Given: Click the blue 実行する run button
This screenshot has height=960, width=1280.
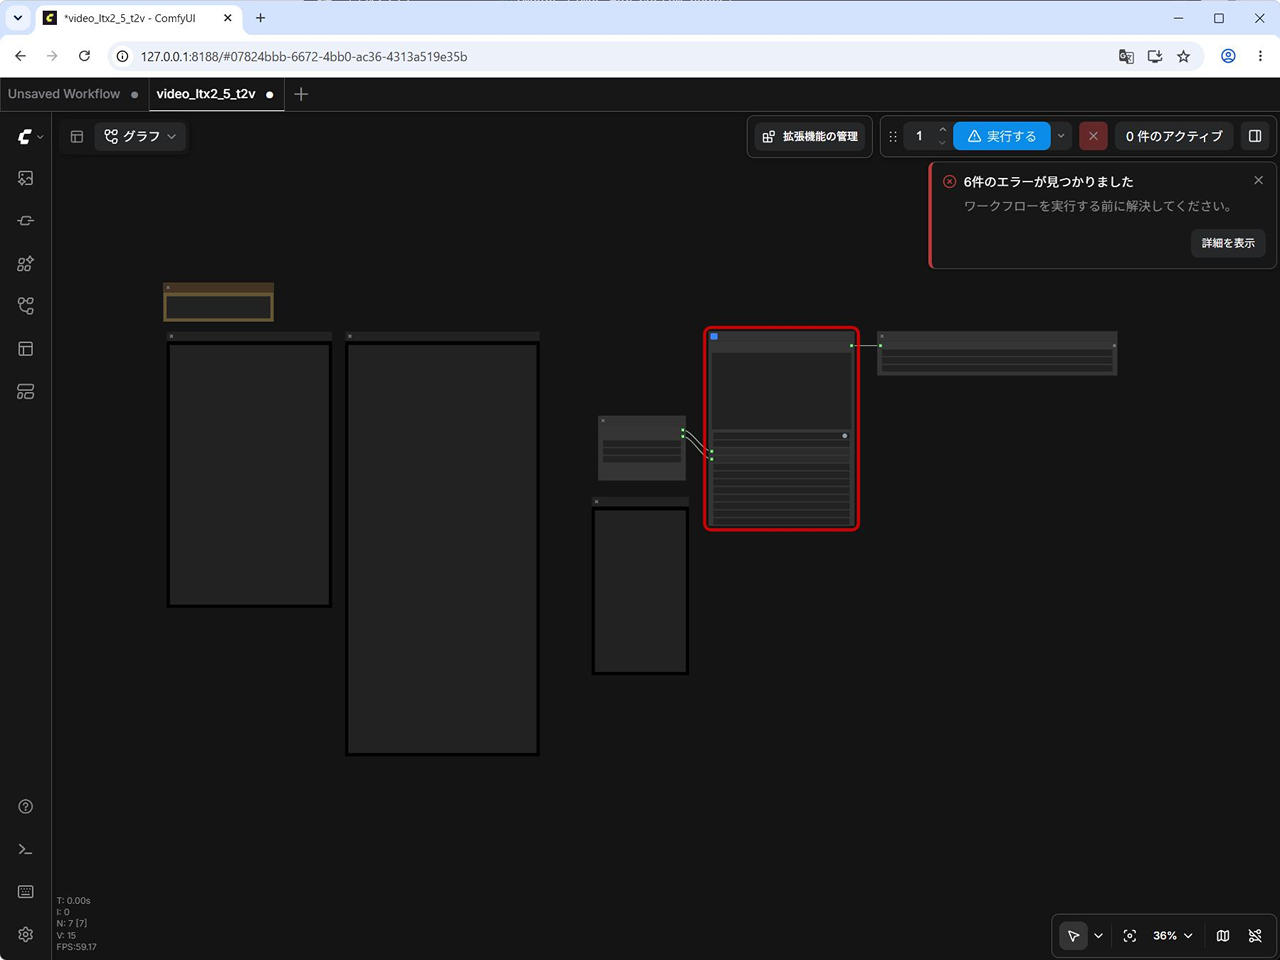Looking at the screenshot, I should (1002, 137).
